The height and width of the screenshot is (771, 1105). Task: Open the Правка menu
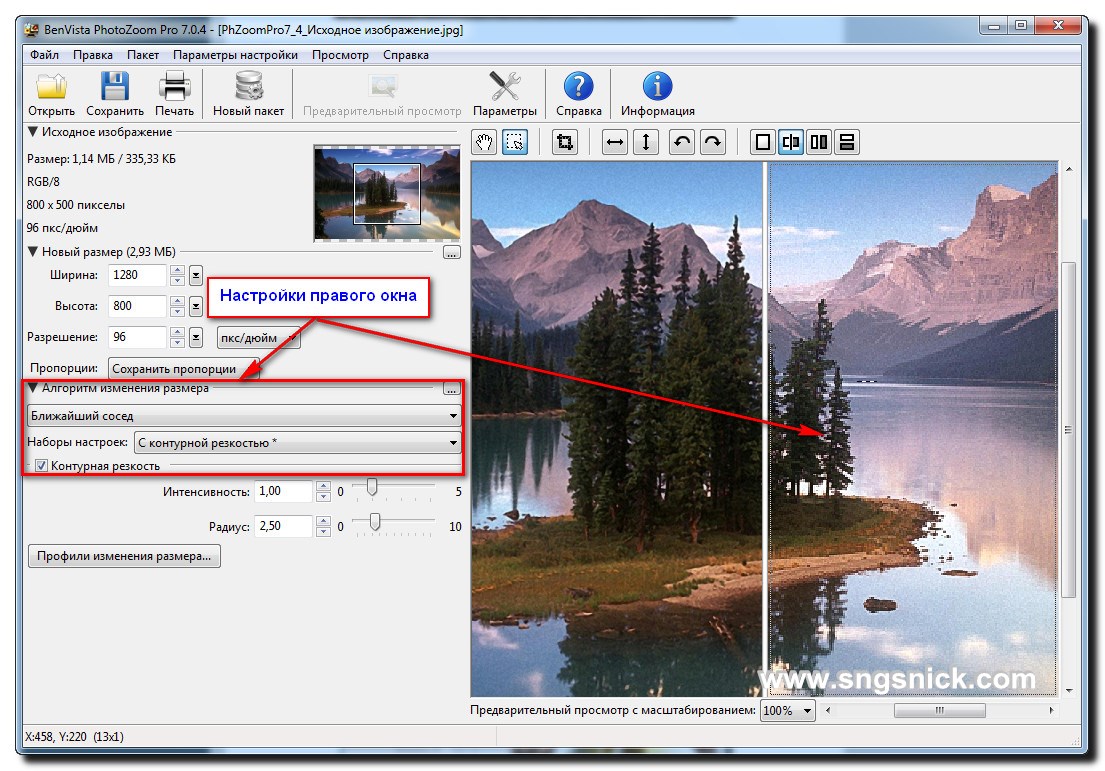click(x=92, y=55)
